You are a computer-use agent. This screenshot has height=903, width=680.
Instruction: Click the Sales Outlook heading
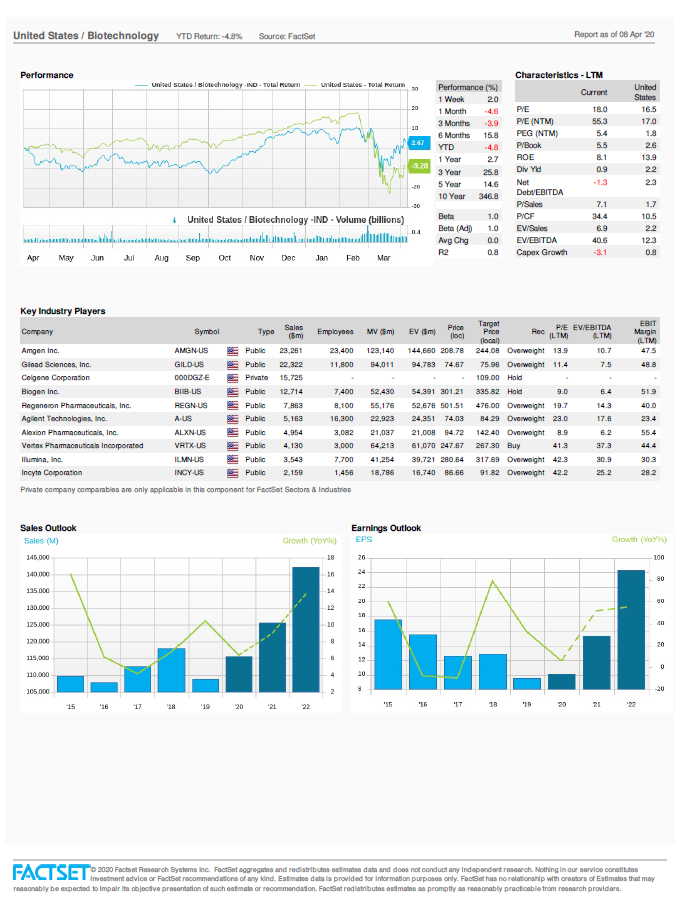tap(48, 528)
